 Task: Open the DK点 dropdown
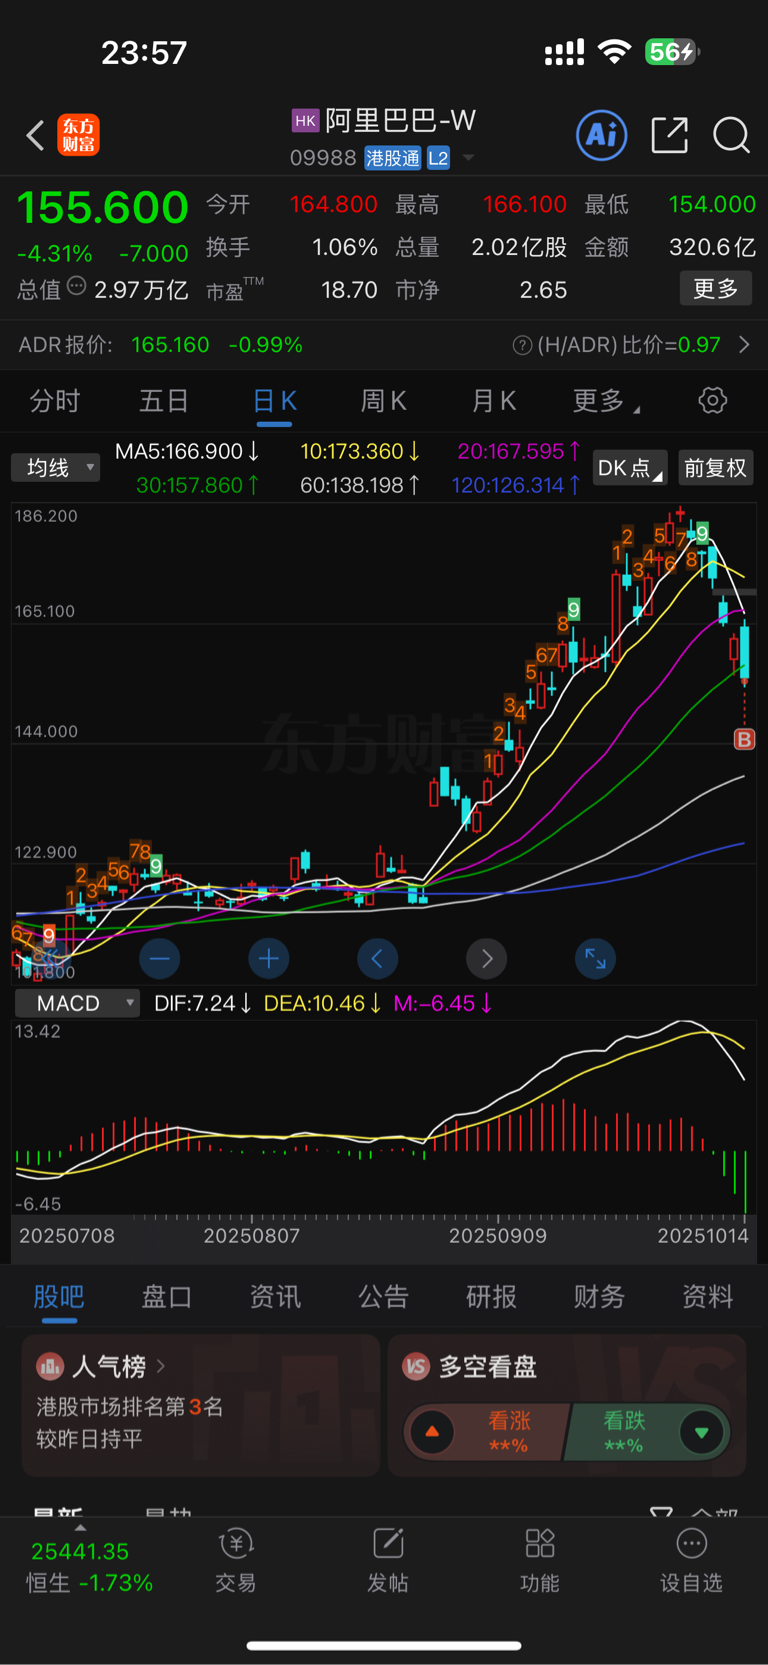630,468
